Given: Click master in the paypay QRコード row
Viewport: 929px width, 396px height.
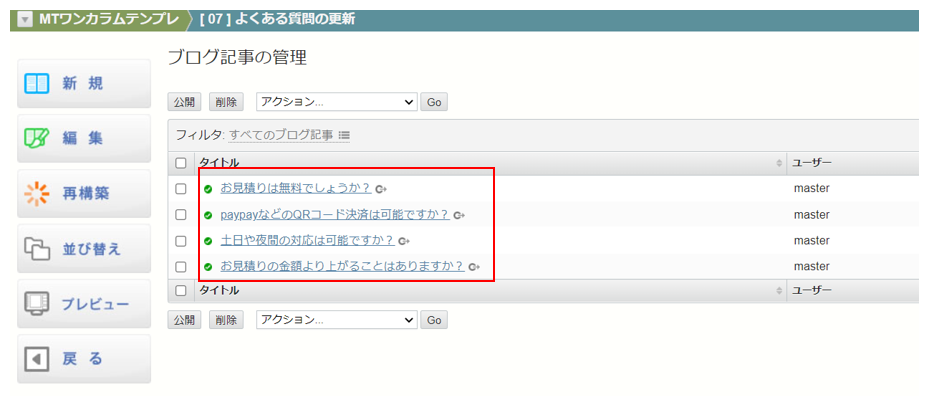Looking at the screenshot, I should (x=812, y=215).
